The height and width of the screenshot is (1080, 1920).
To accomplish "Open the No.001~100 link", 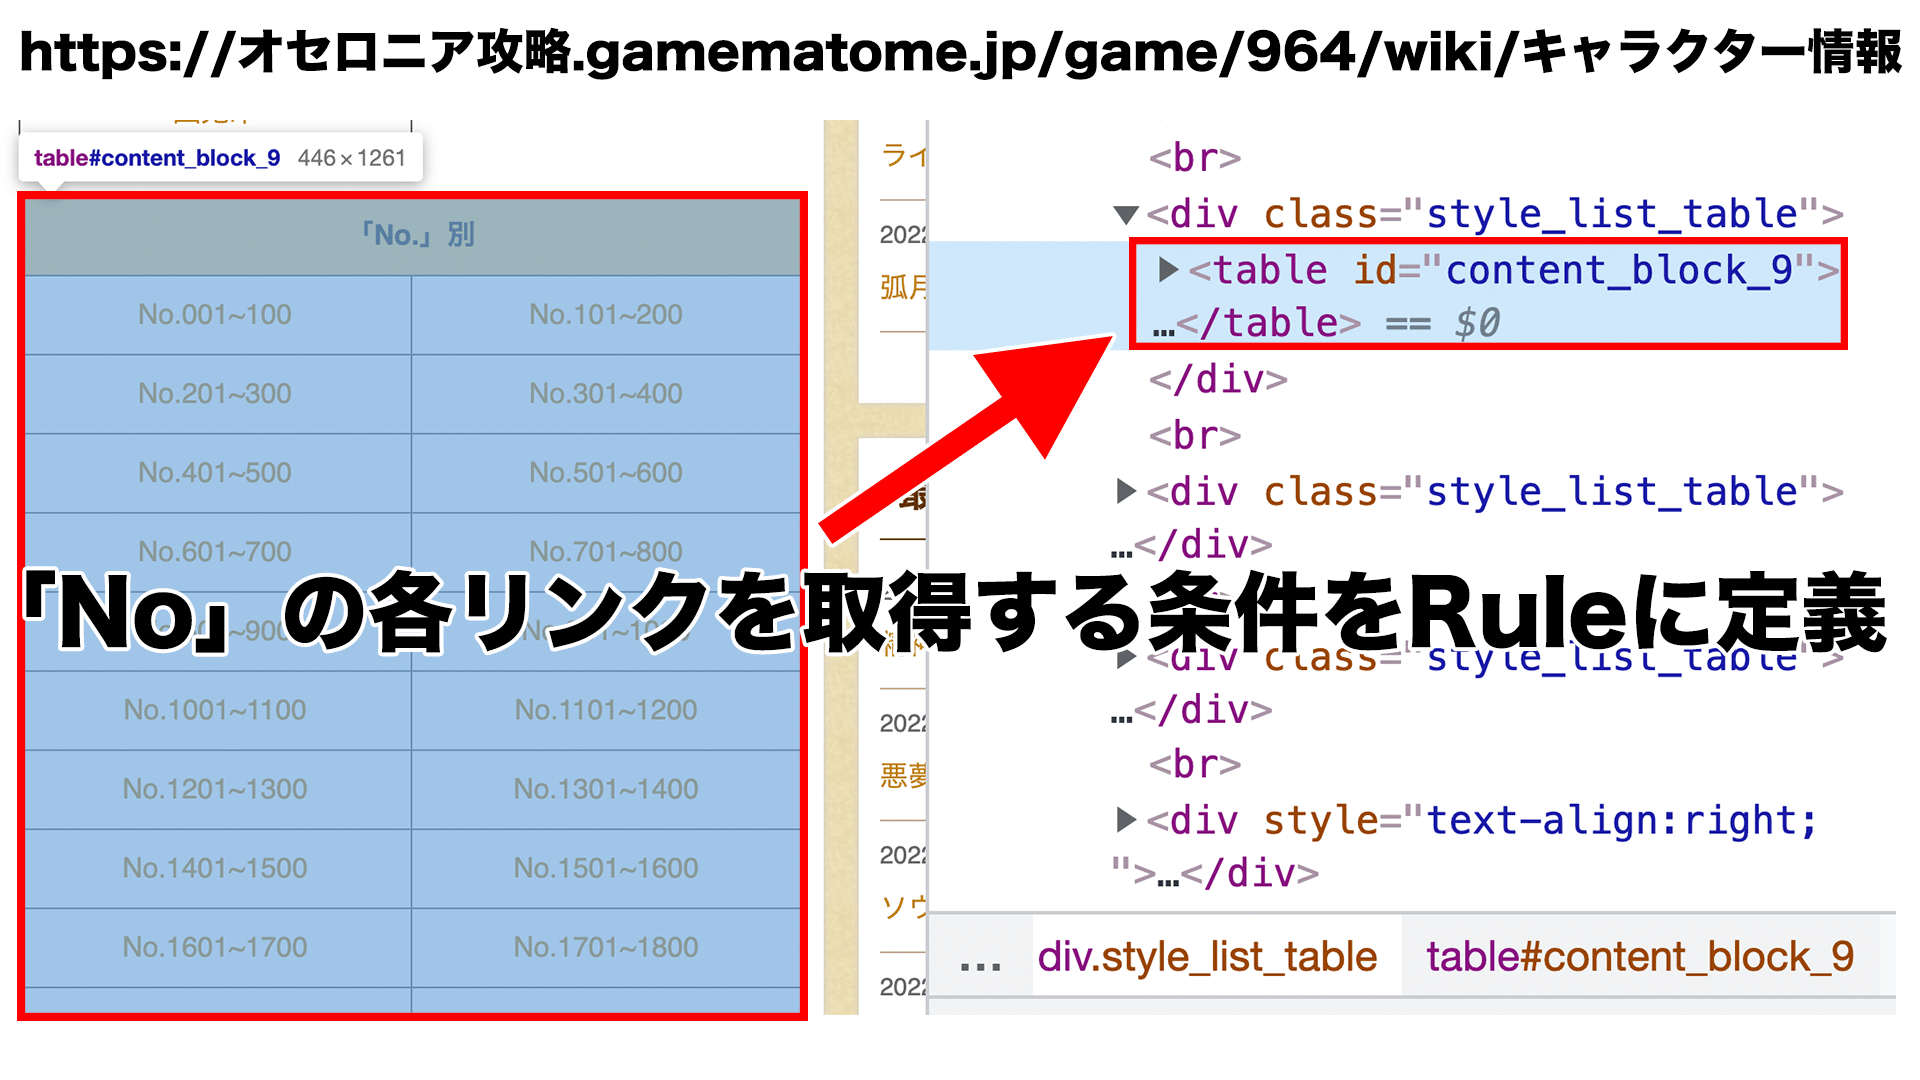I will [x=215, y=315].
